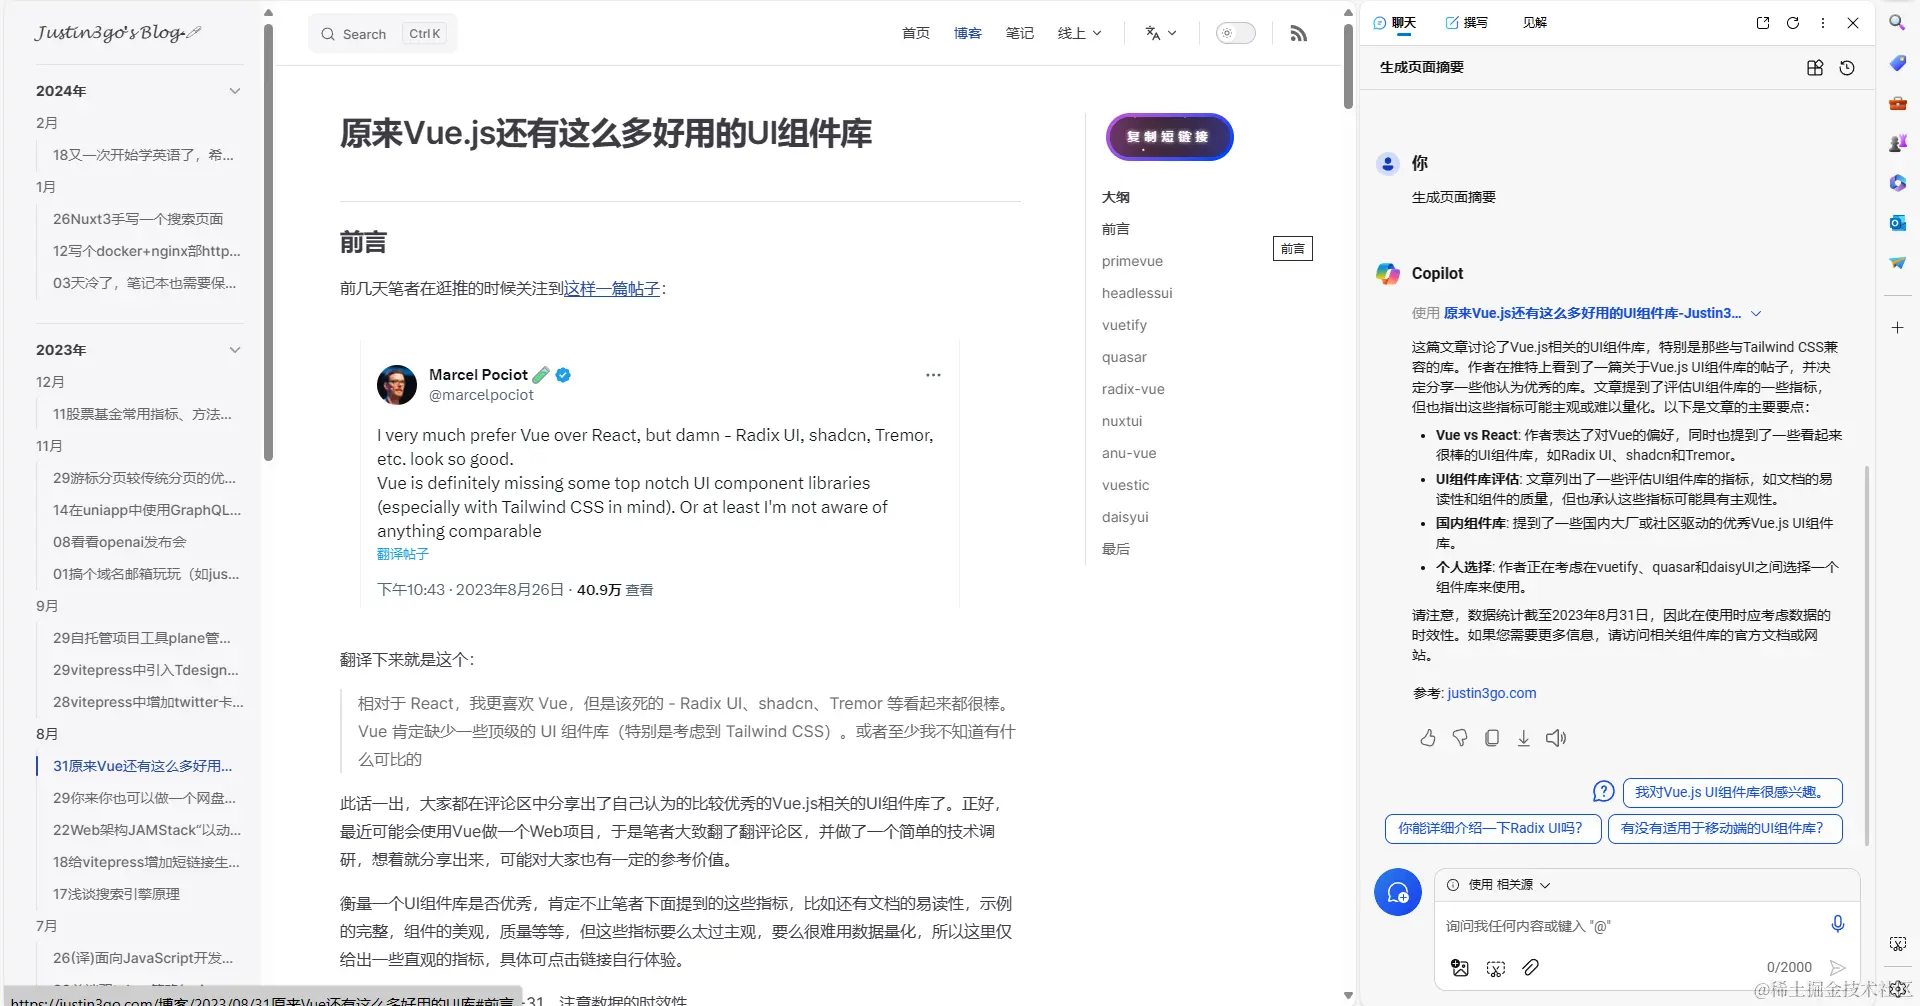Select suggestion about mobile UI component libraries
This screenshot has width=1920, height=1006.
[1725, 829]
